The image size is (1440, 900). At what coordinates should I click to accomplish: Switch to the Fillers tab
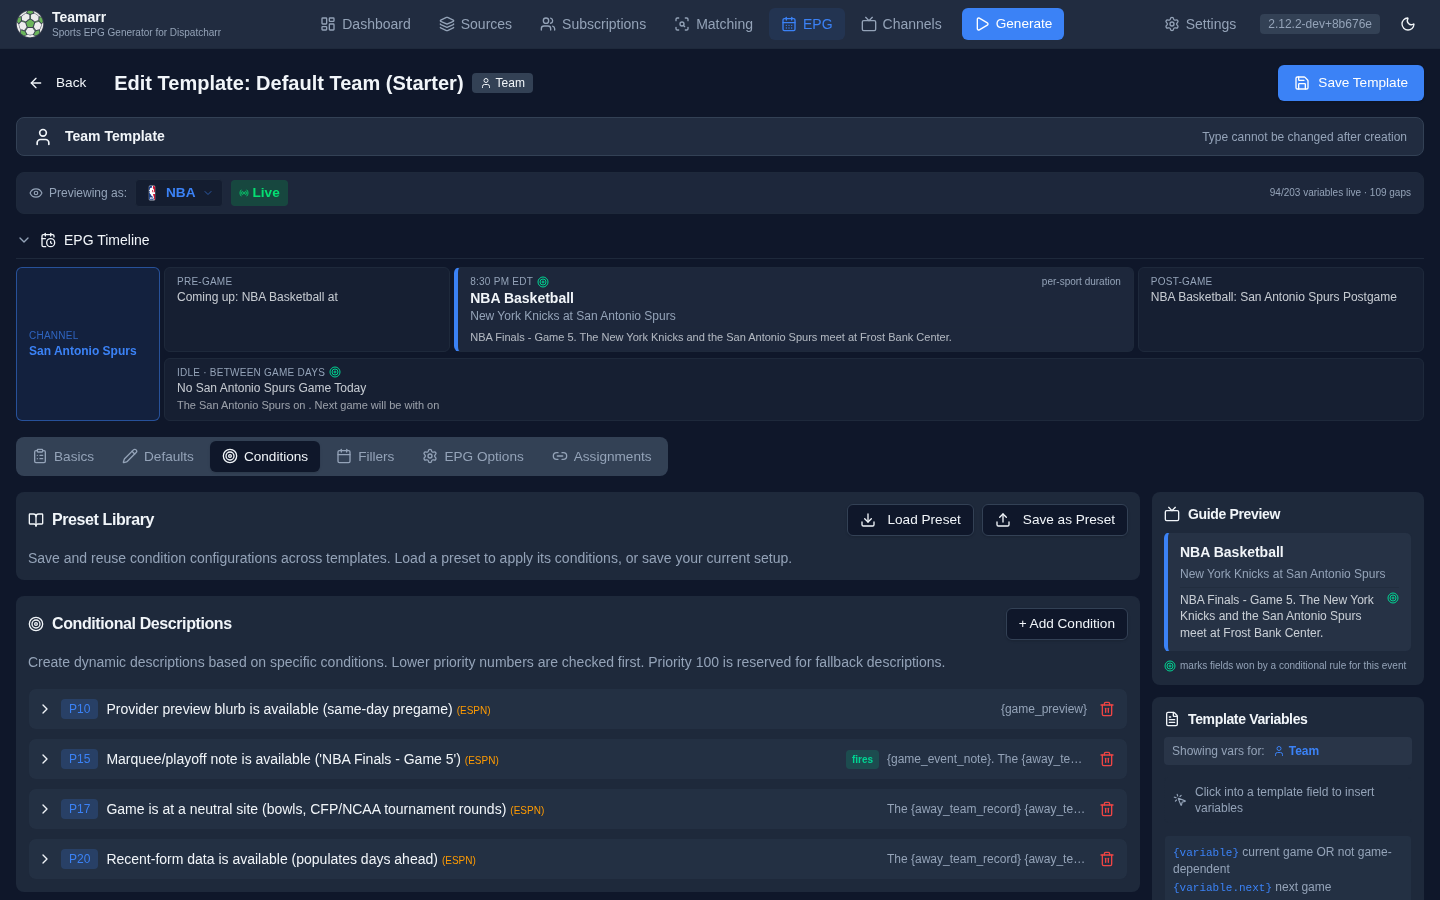365,457
